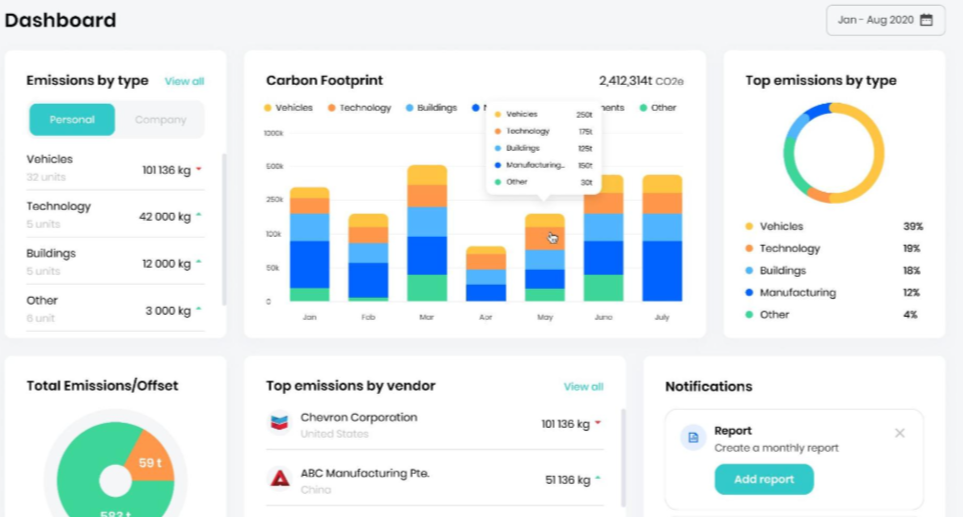Click the green up arrow beside ABC Manufacturing

[x=598, y=479]
